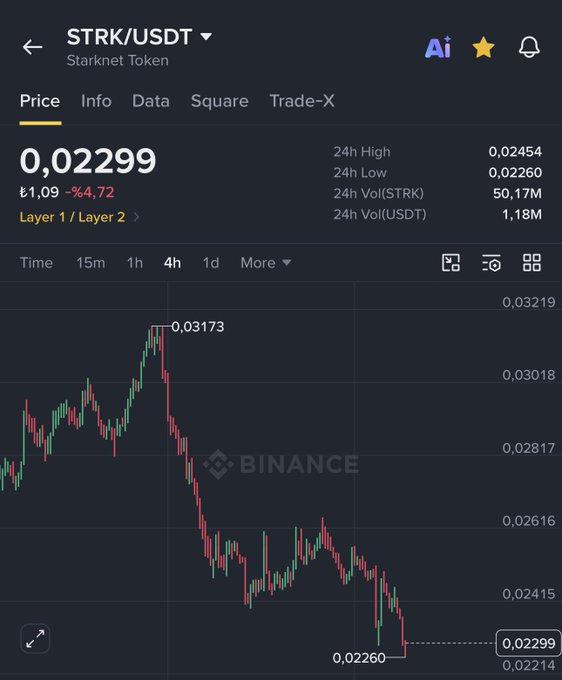The image size is (562, 680).
Task: Click the boxed current price tag 0,02299
Action: pos(529,643)
